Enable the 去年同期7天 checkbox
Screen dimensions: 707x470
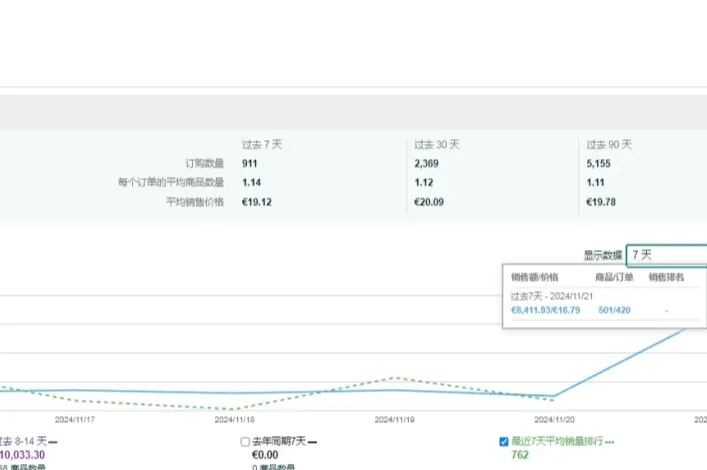pyautogui.click(x=245, y=442)
